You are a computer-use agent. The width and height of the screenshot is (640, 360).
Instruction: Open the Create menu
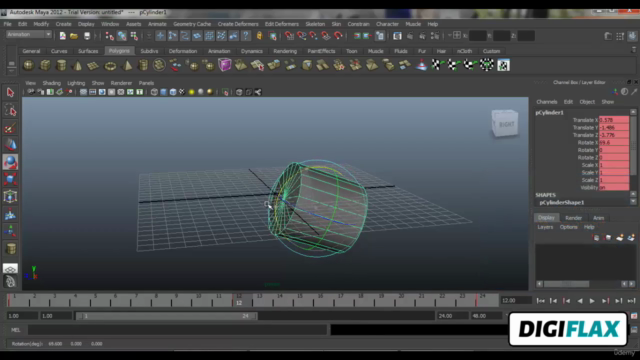(x=63, y=24)
